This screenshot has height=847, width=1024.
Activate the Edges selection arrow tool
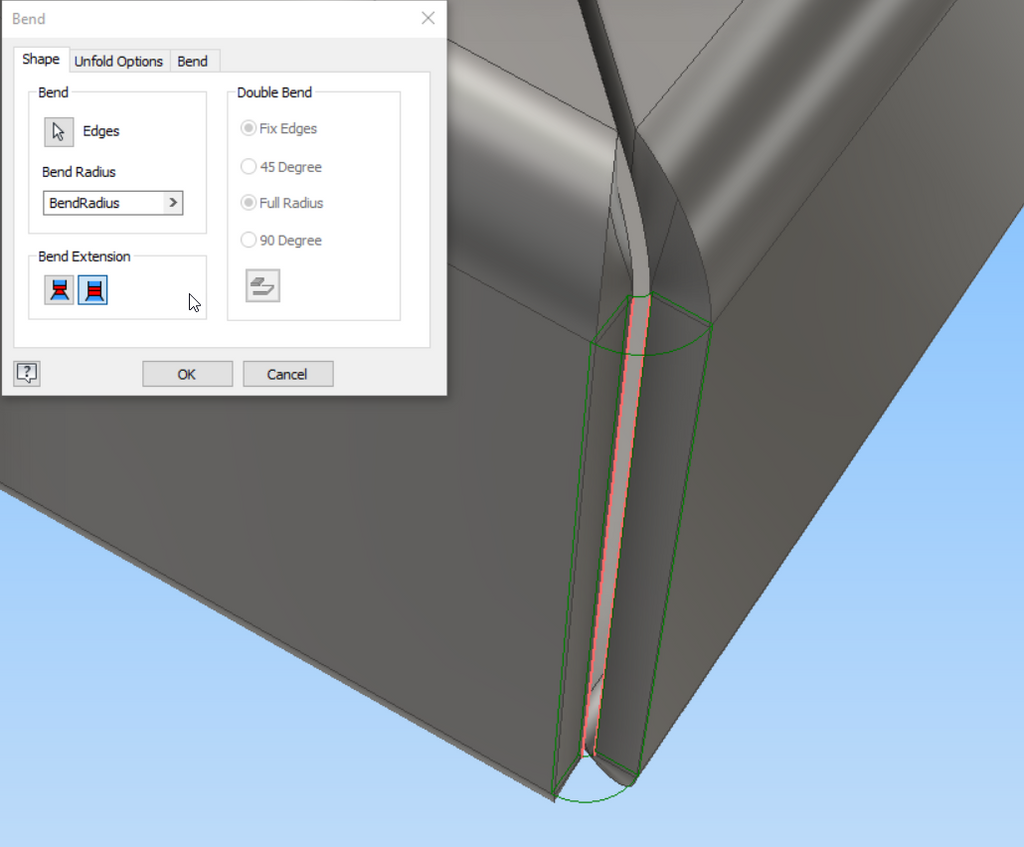click(59, 131)
